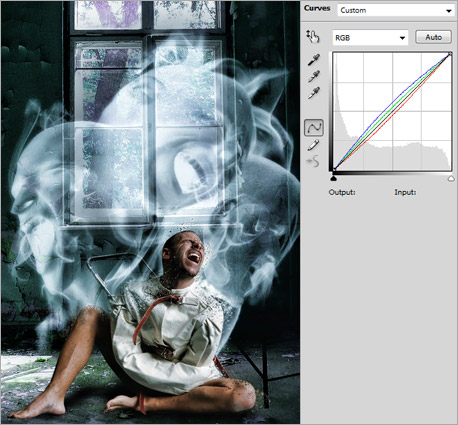This screenshot has height=425, width=458.
Task: Click the bottom-left curve endpoint
Action: coord(334,169)
